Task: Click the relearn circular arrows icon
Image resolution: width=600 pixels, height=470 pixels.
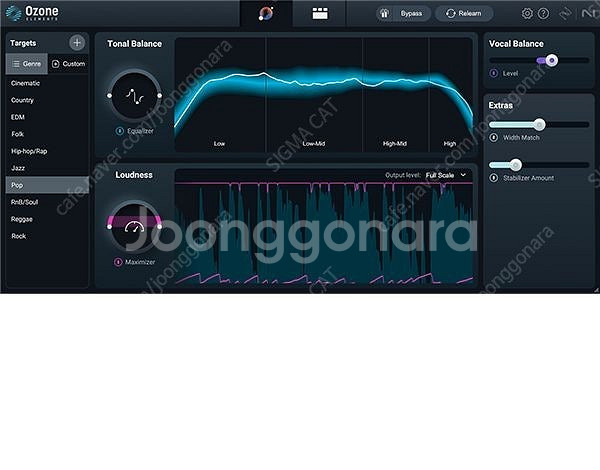Action: click(450, 13)
